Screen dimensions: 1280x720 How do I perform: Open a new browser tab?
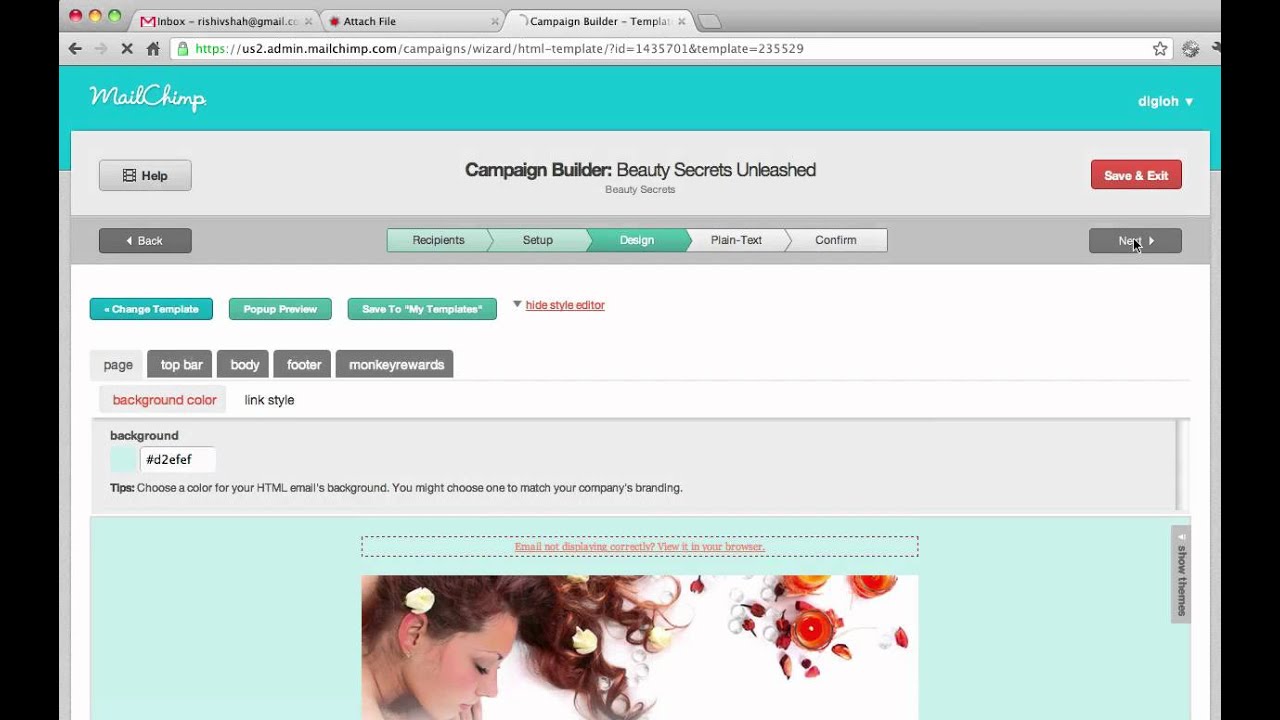pyautogui.click(x=709, y=22)
